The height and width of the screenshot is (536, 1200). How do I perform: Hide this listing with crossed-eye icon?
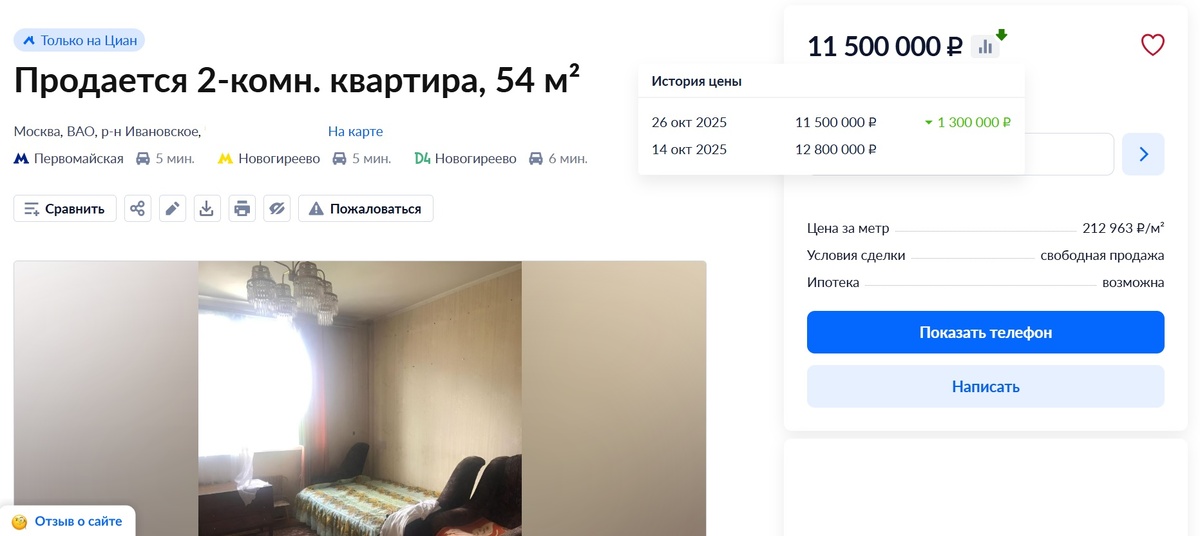tap(277, 209)
